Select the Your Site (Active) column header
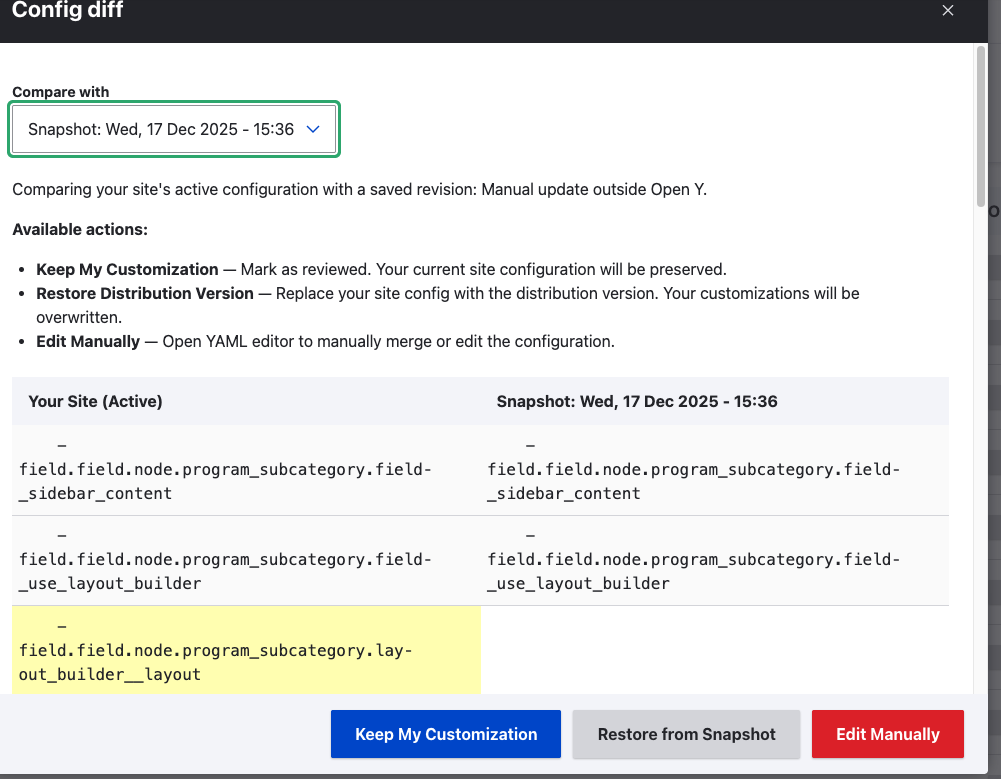 click(x=96, y=401)
